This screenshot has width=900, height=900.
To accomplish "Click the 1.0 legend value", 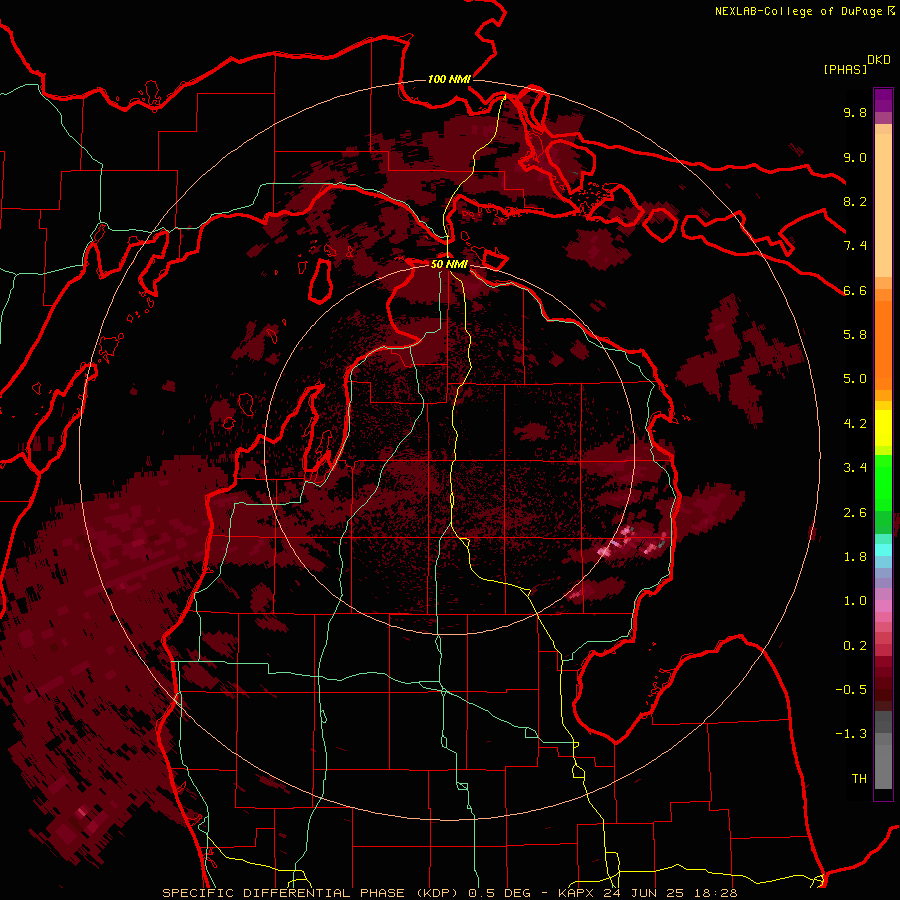I will pyautogui.click(x=855, y=601).
